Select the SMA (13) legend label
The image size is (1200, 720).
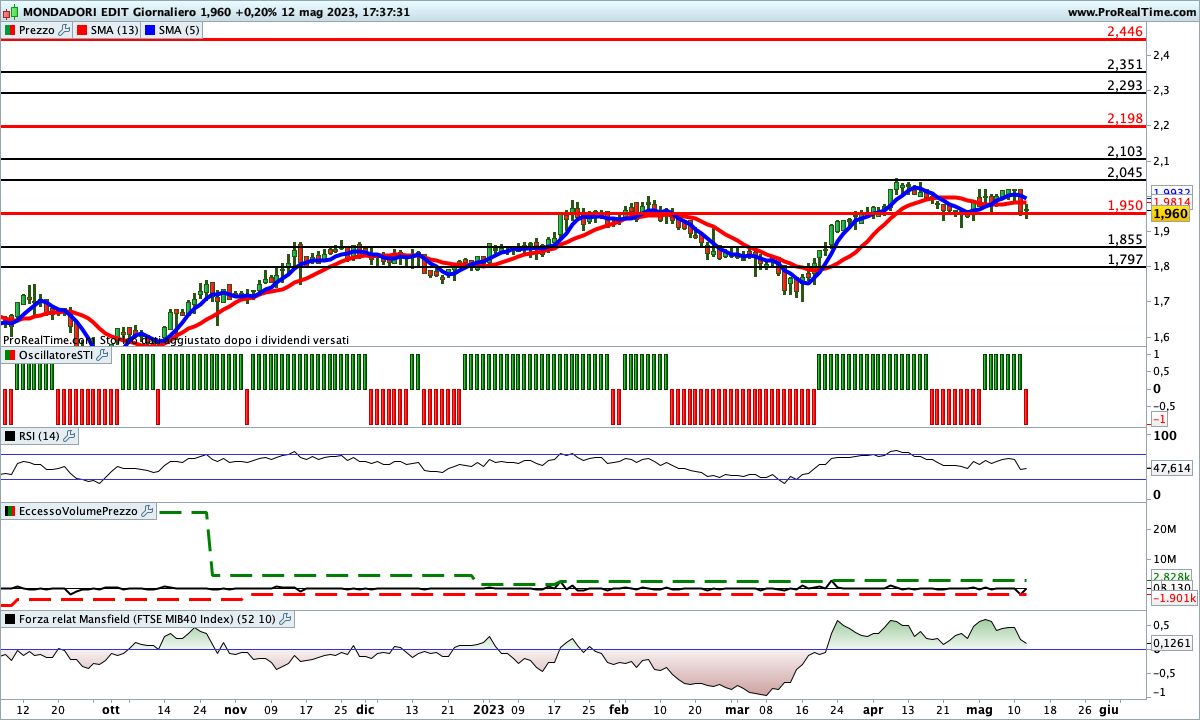(115, 30)
